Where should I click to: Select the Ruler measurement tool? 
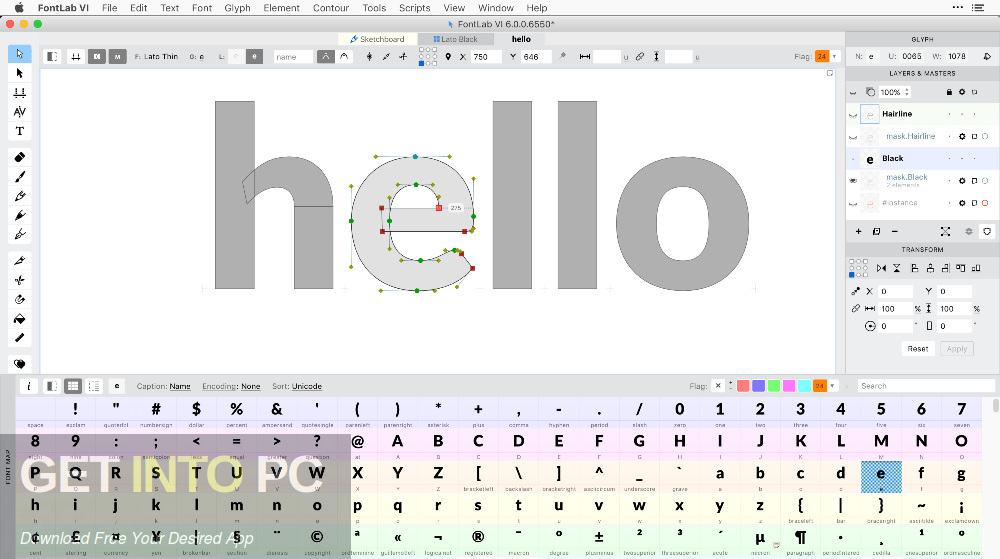pos(20,338)
